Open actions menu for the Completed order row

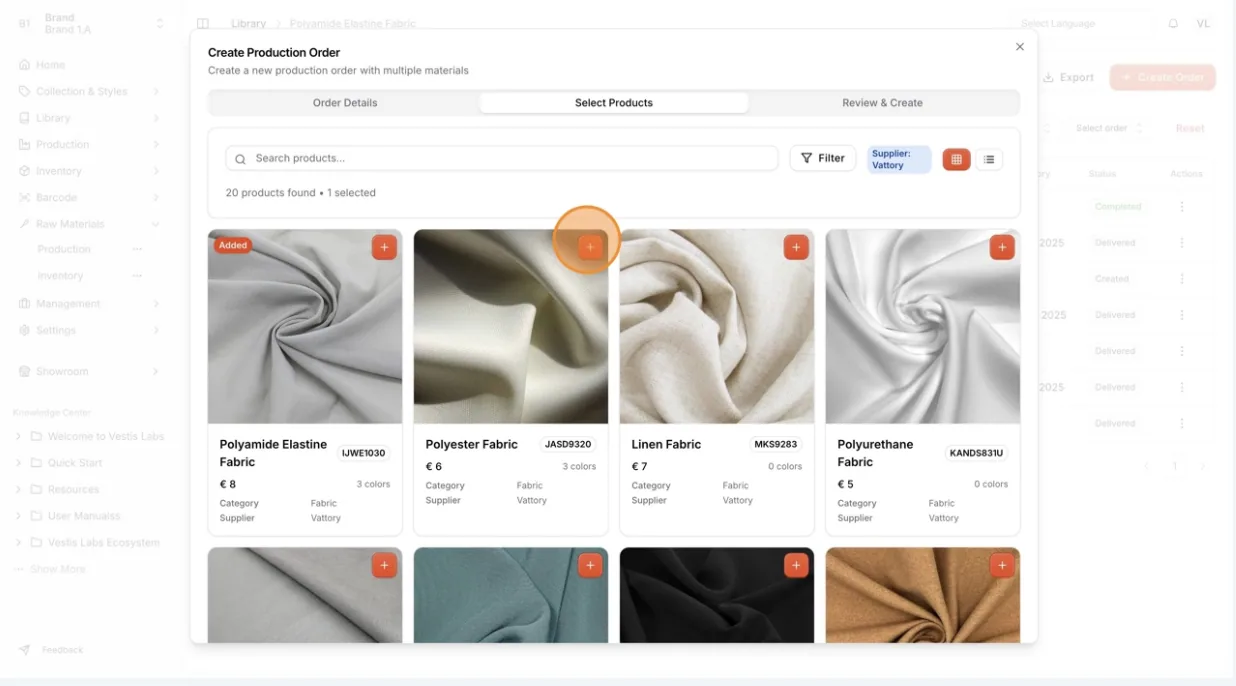1182,207
